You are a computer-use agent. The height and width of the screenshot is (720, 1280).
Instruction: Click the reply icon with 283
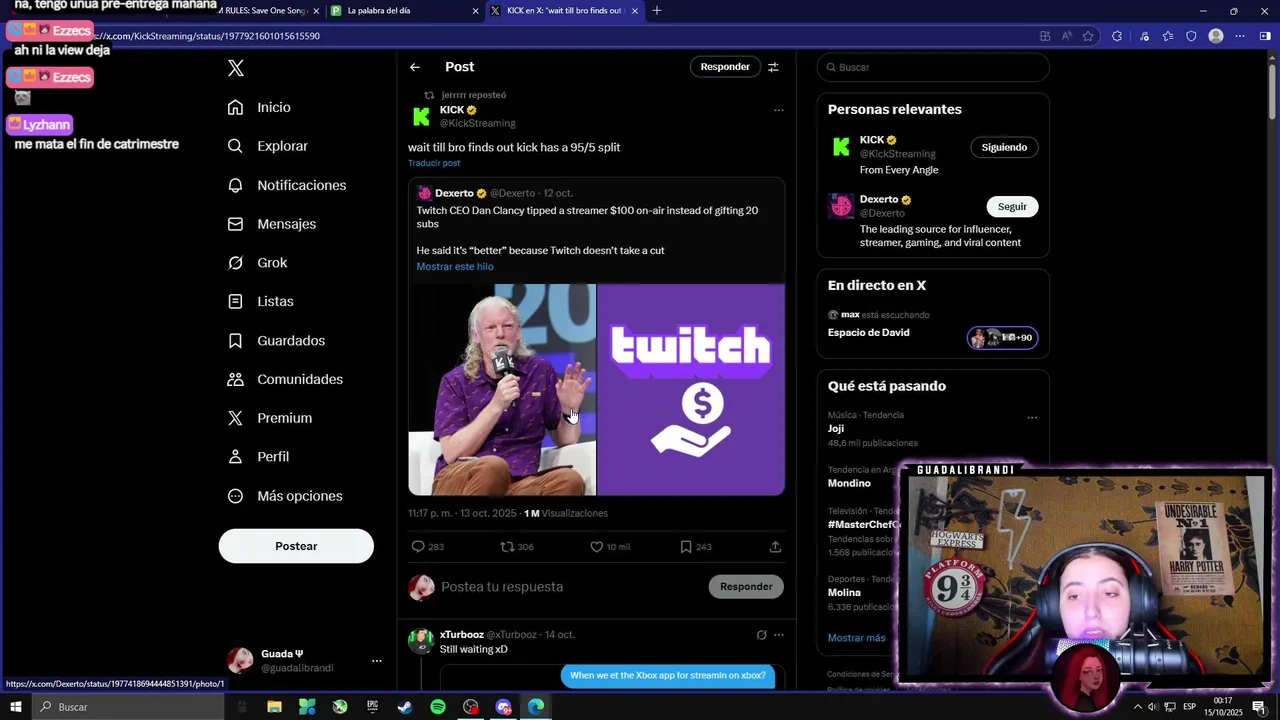[419, 547]
